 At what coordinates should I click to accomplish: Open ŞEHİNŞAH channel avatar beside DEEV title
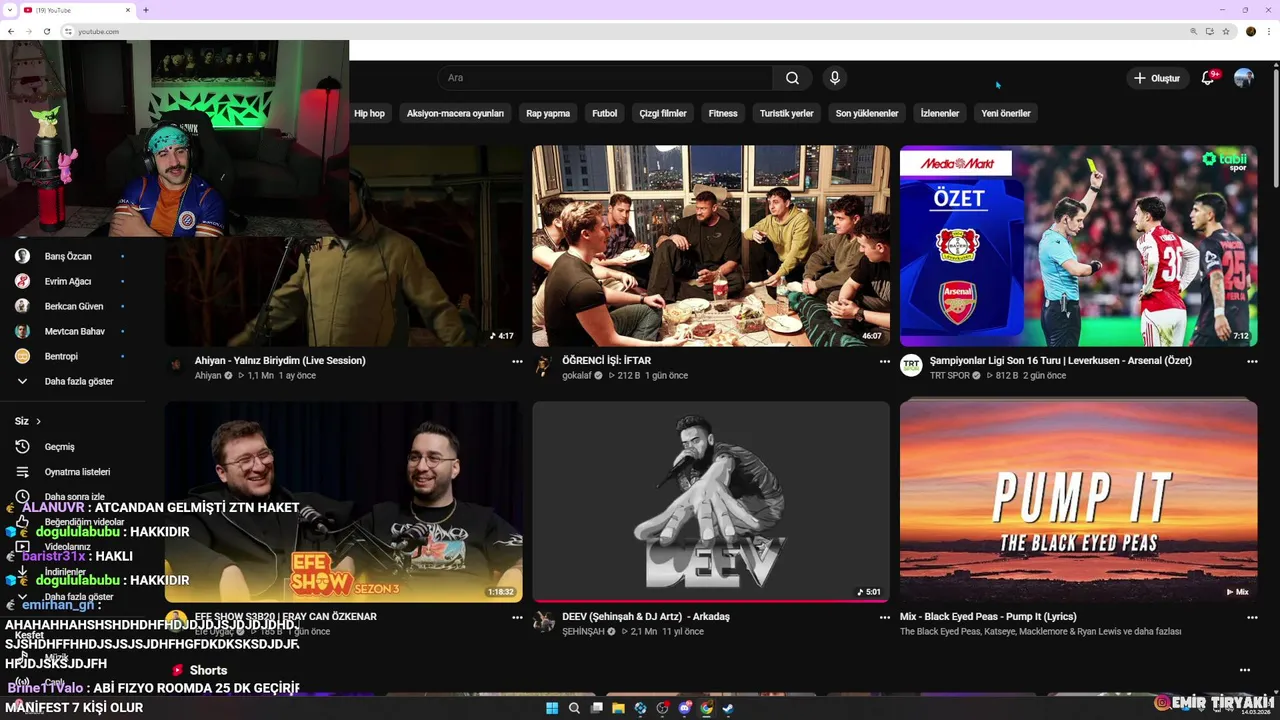coord(544,622)
